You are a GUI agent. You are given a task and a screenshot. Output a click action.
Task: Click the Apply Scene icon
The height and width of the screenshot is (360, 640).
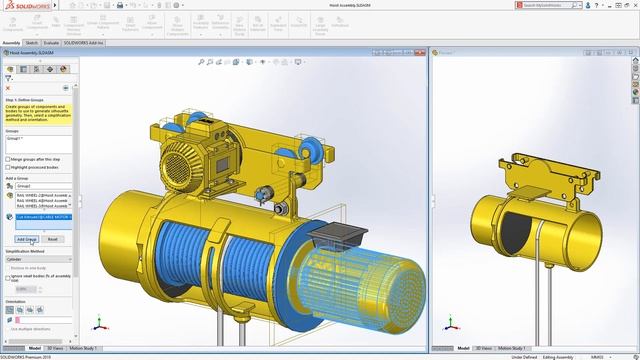284,62
